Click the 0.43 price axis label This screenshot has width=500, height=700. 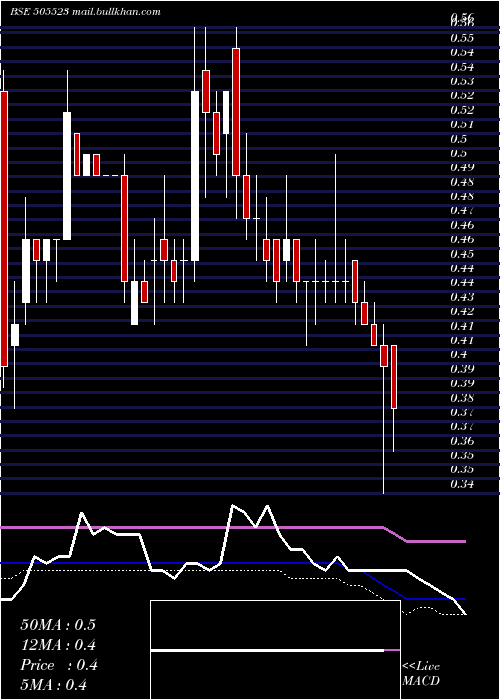pyautogui.click(x=462, y=297)
